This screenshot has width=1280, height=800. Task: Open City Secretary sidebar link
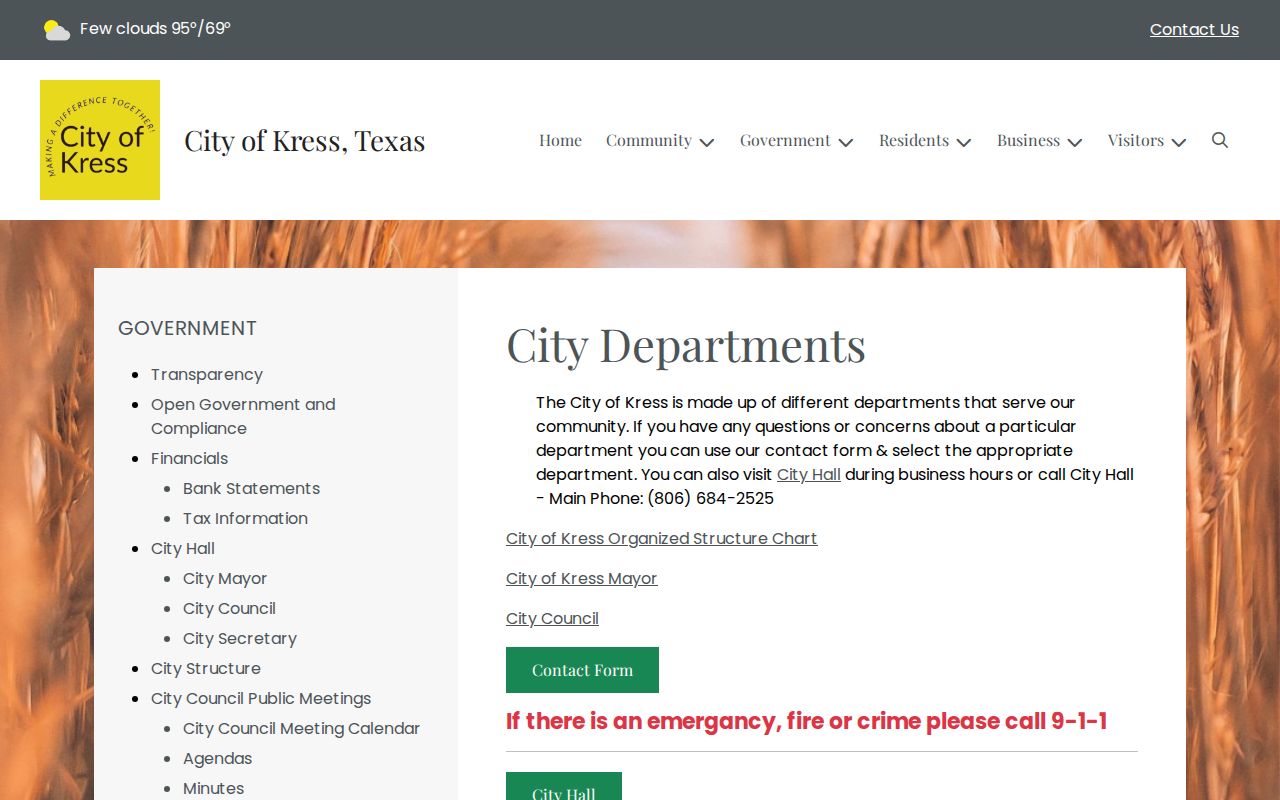click(240, 638)
